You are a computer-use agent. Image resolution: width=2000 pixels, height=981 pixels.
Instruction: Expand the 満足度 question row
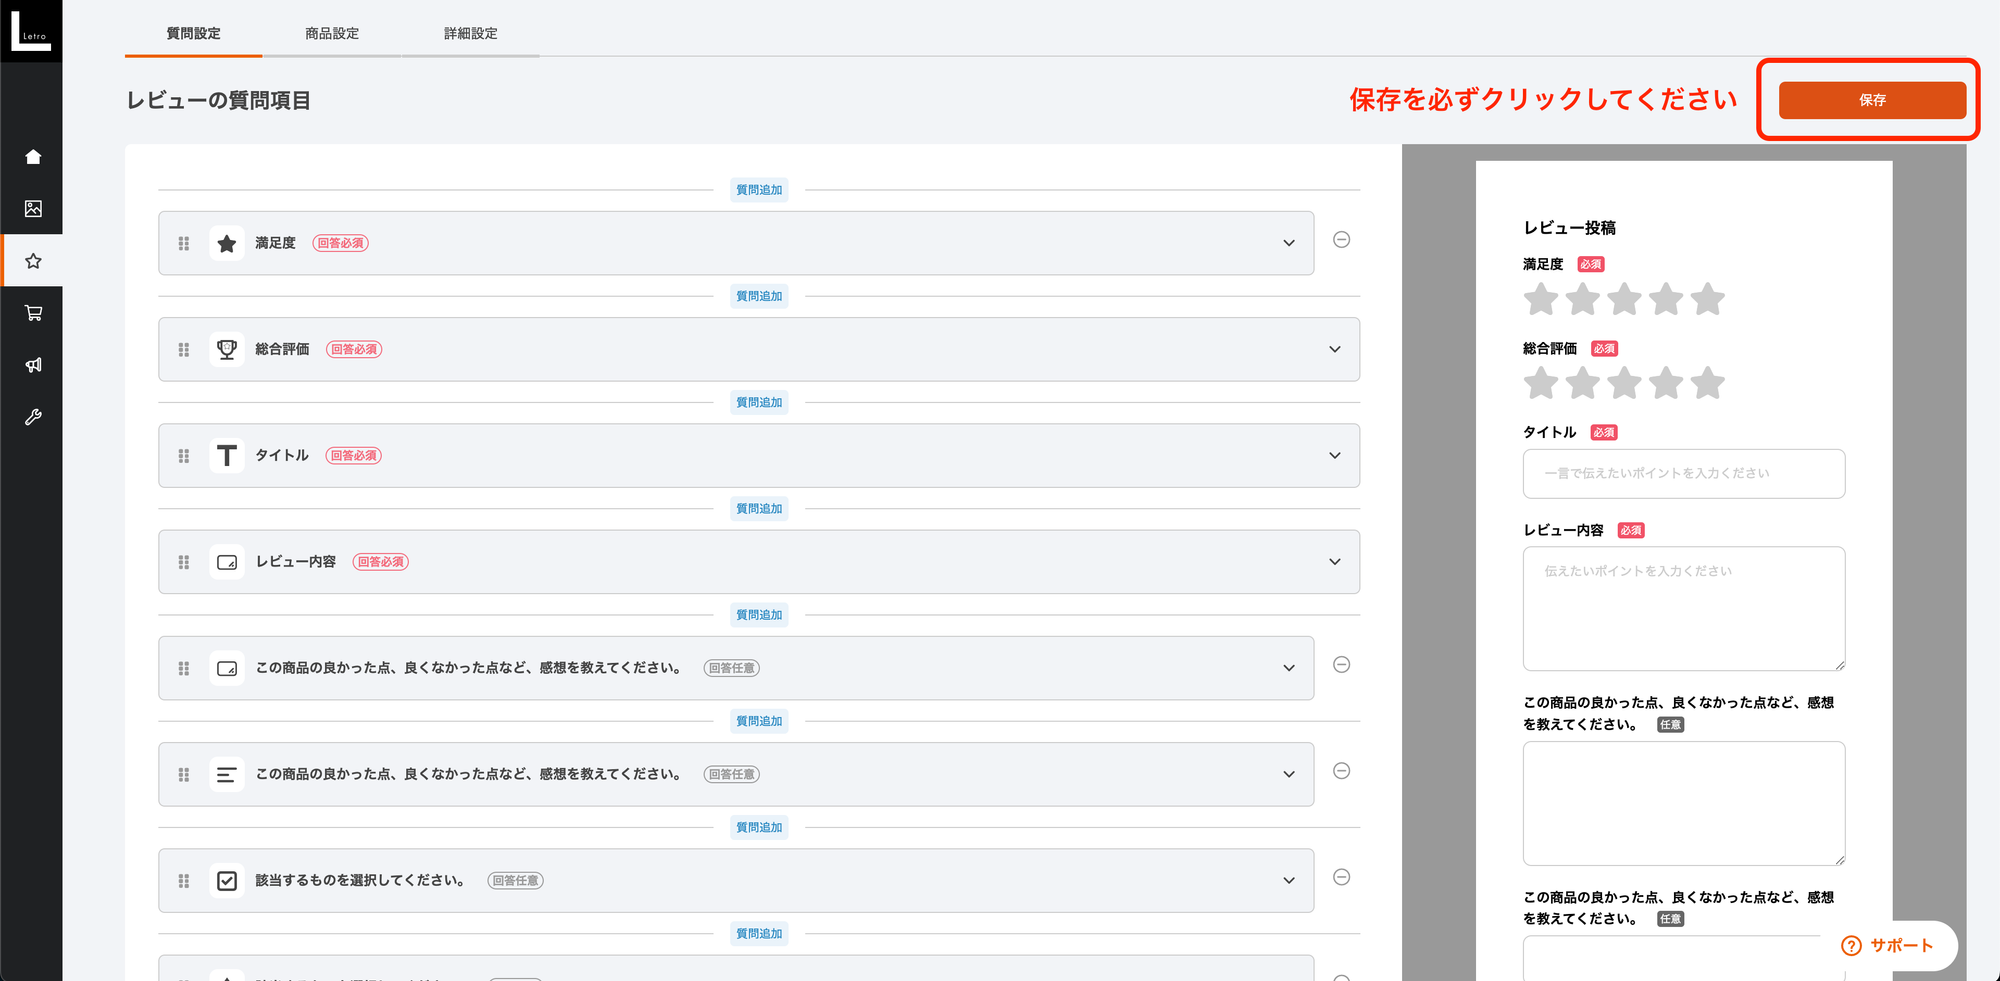(1288, 243)
